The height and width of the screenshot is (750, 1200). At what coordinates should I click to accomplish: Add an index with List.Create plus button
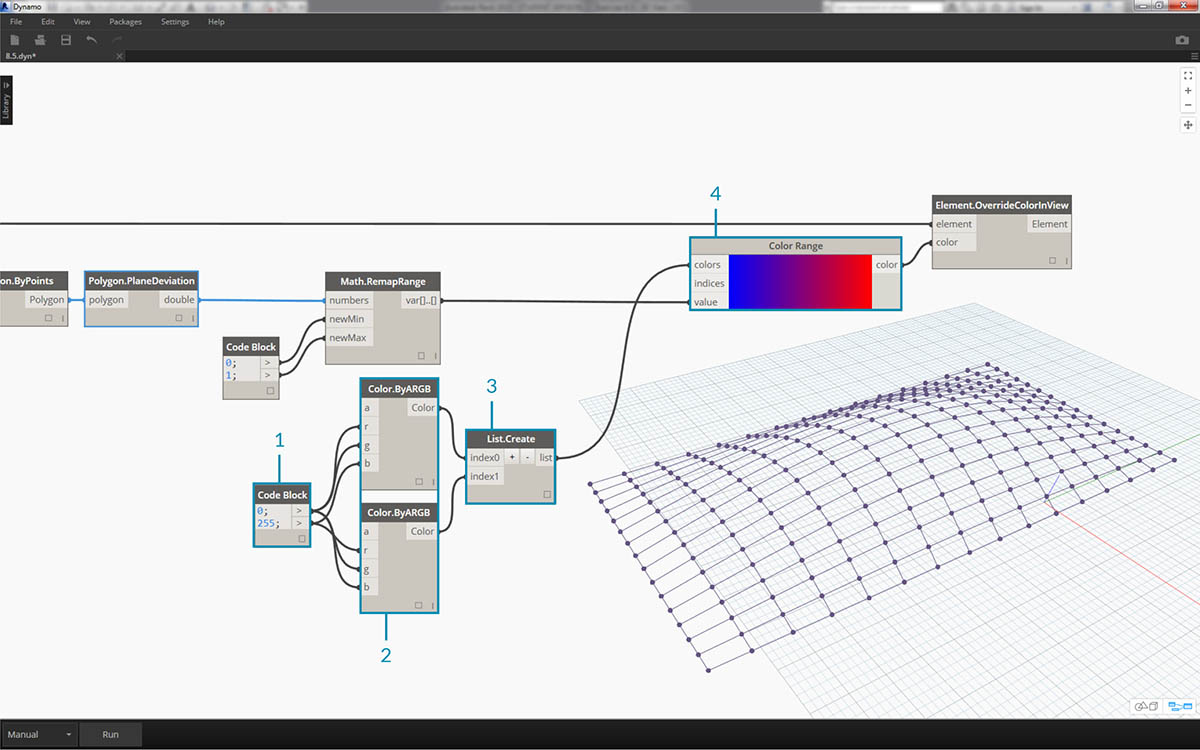click(511, 457)
